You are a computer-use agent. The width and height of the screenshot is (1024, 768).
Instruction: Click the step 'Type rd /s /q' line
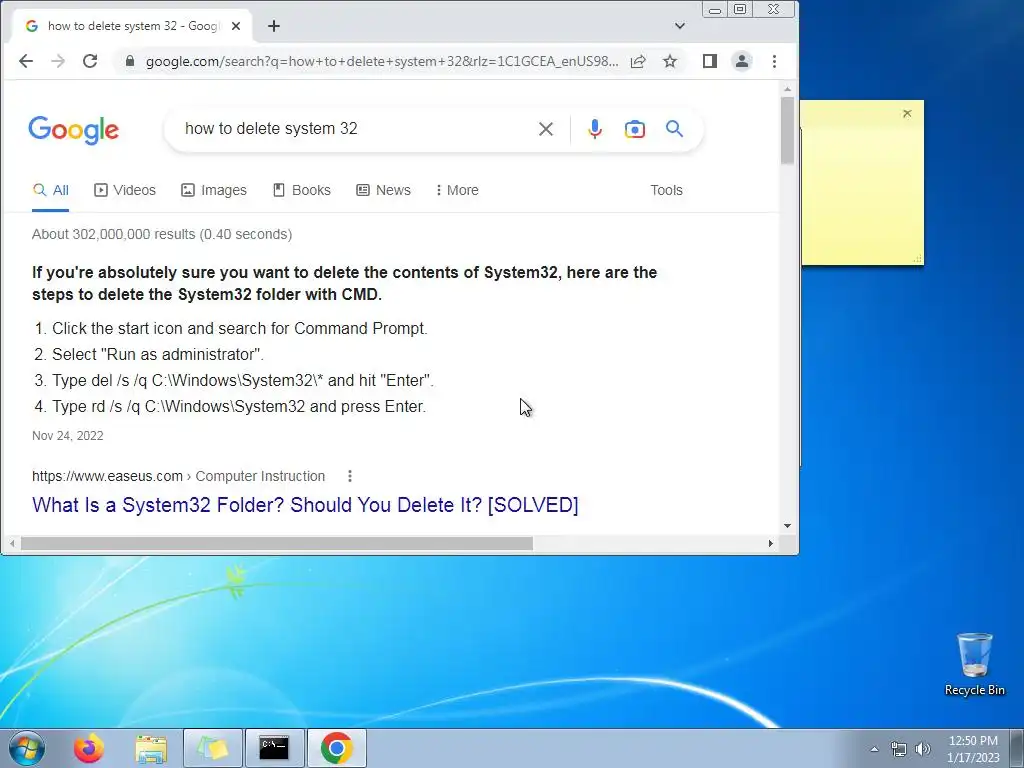pyautogui.click(x=239, y=406)
